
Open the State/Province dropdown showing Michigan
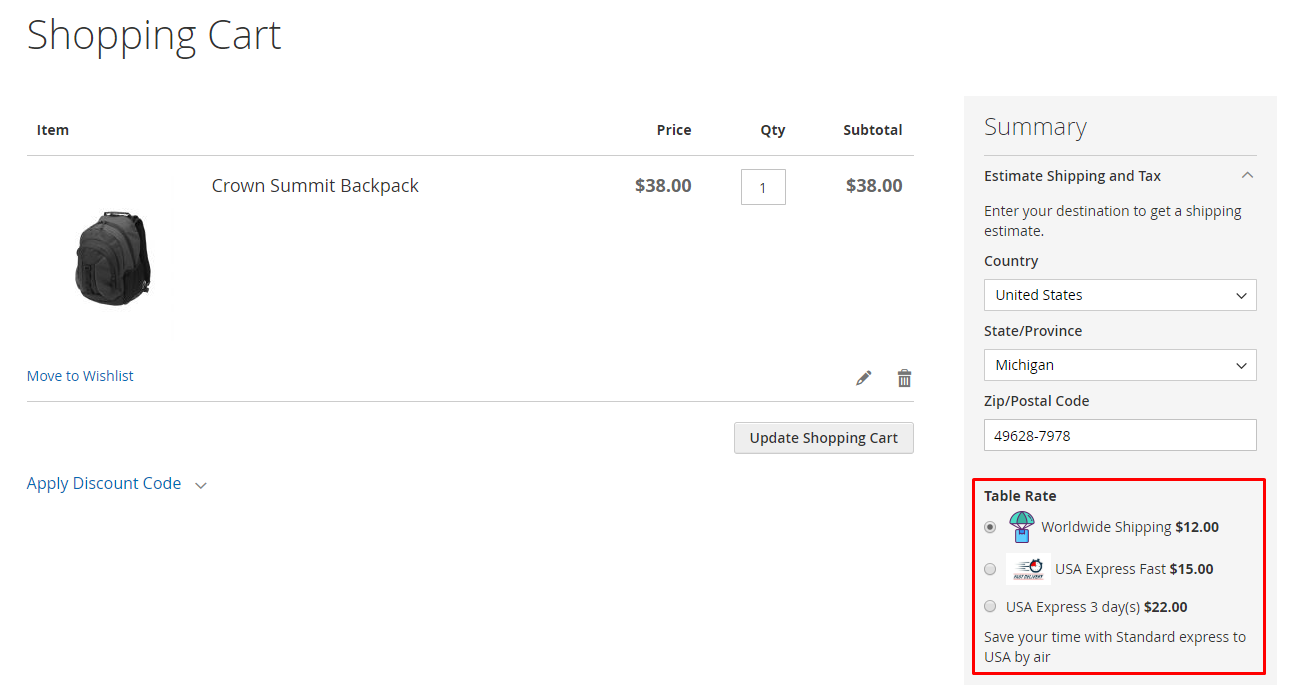click(x=1120, y=365)
